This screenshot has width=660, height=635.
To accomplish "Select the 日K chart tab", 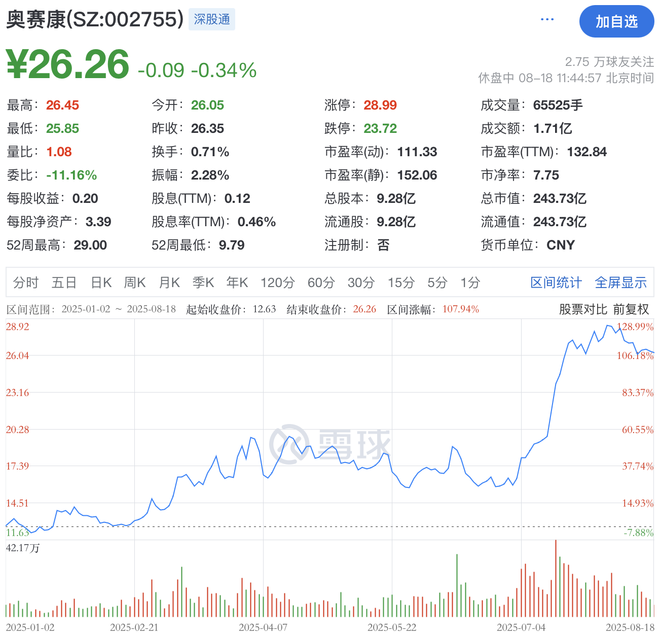I will [101, 282].
